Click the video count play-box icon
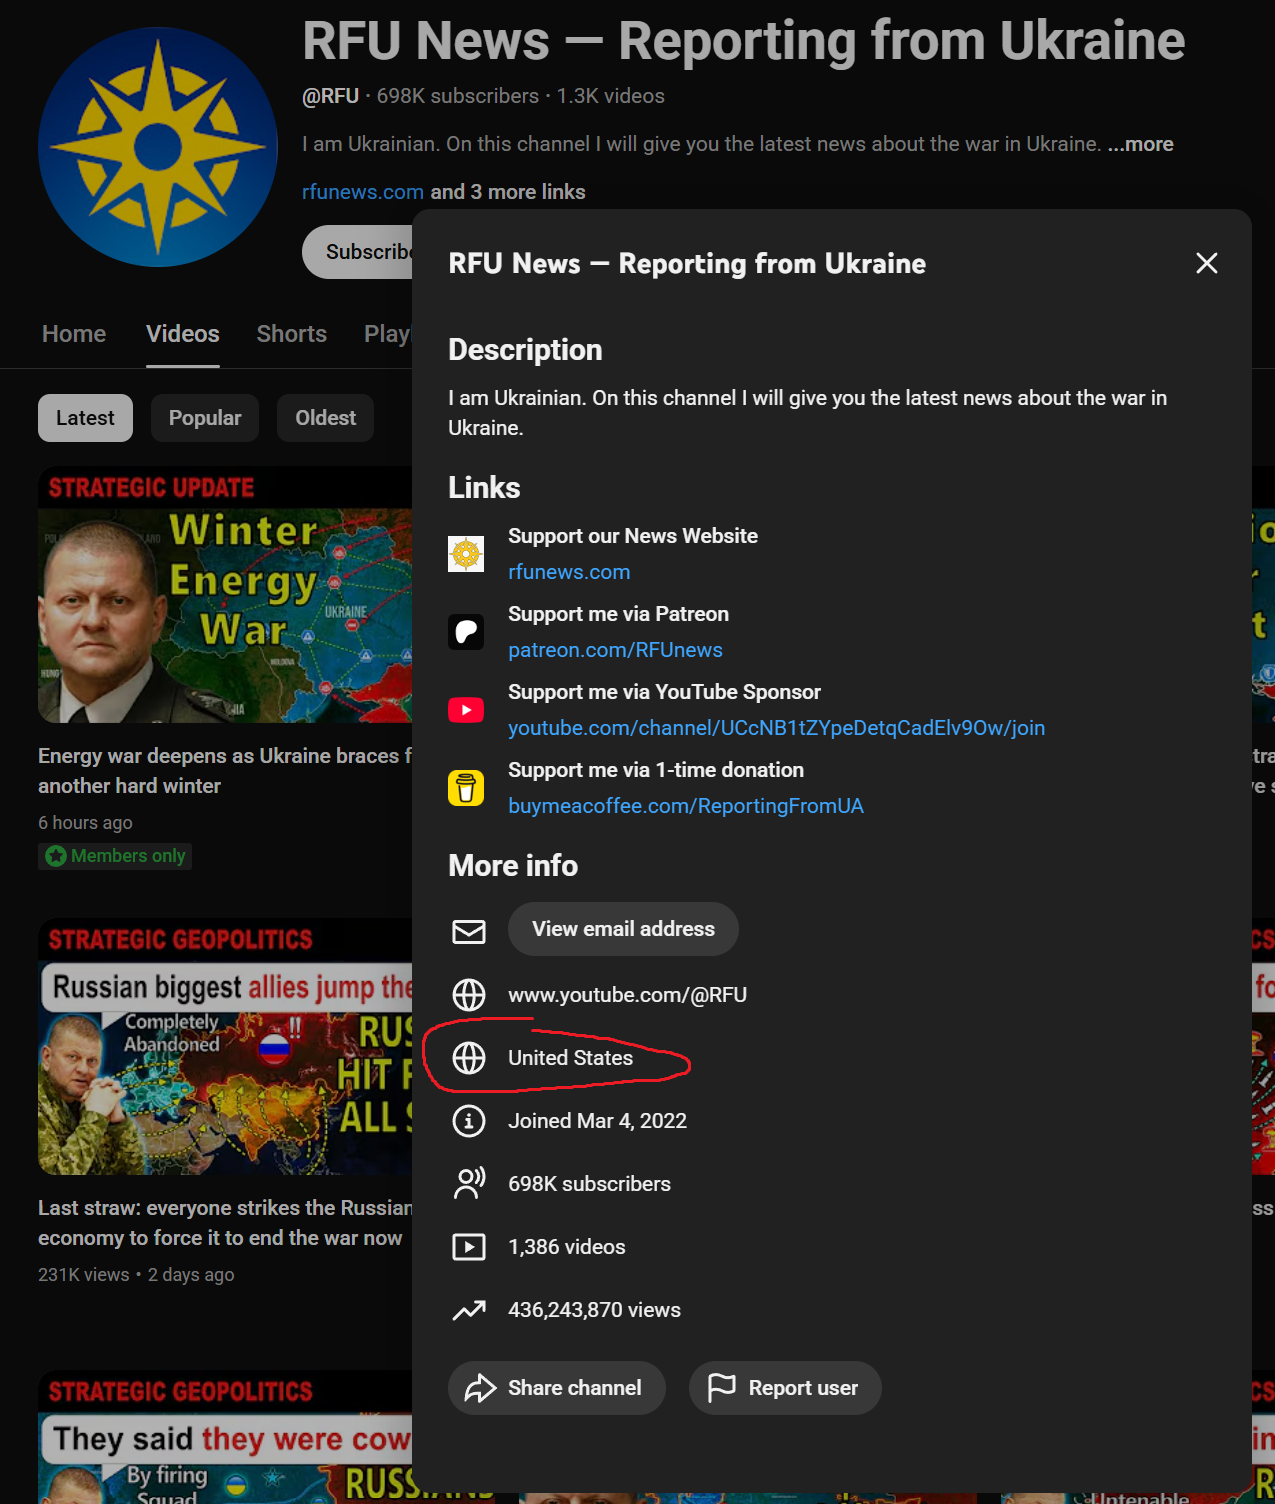Screen dimensions: 1275x1504 [469, 1247]
